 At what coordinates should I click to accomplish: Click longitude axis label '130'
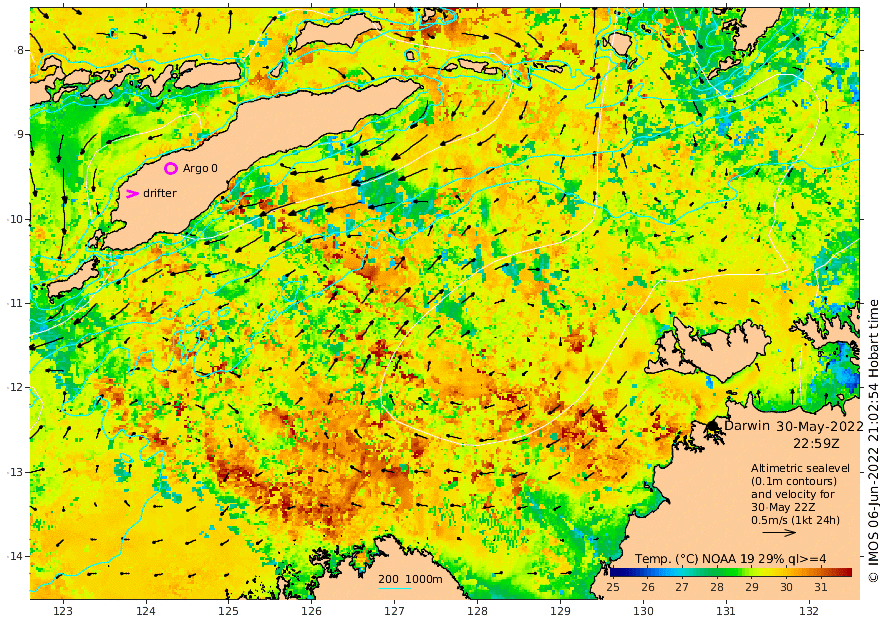tap(644, 611)
